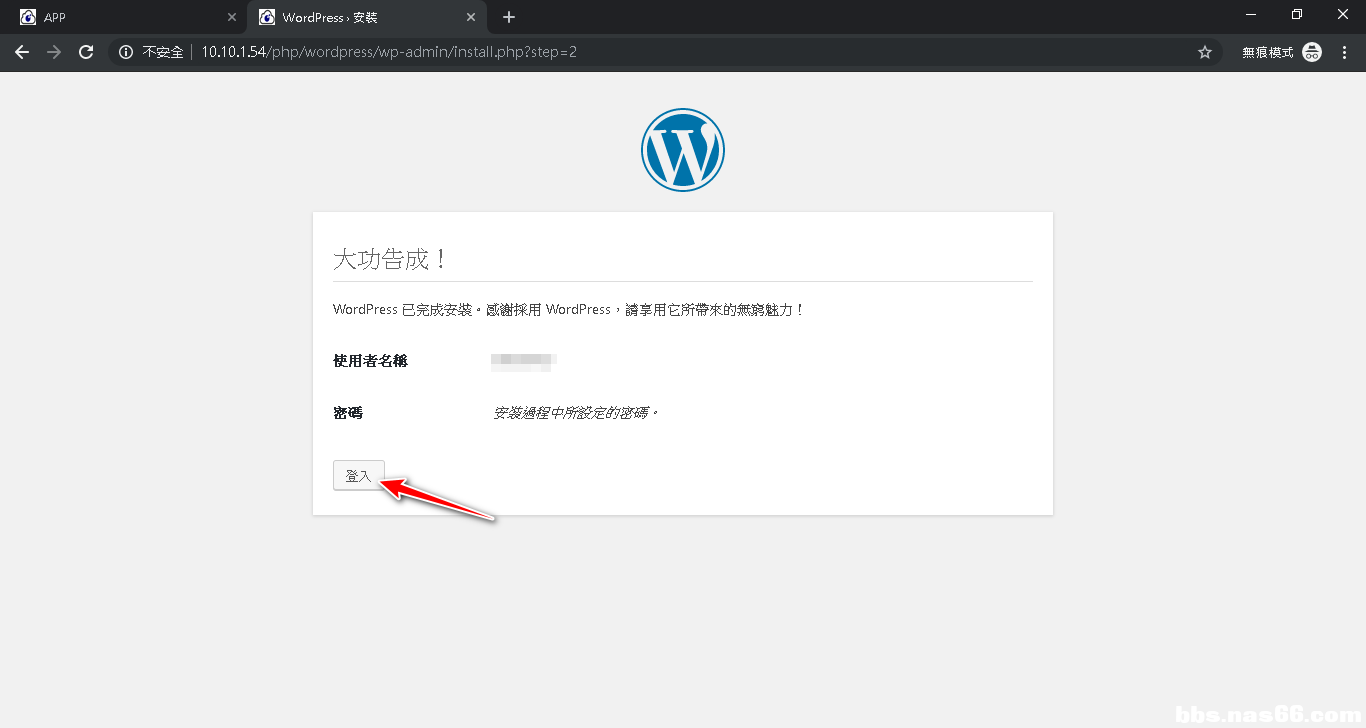Minimize the browser window

tap(1250, 14)
